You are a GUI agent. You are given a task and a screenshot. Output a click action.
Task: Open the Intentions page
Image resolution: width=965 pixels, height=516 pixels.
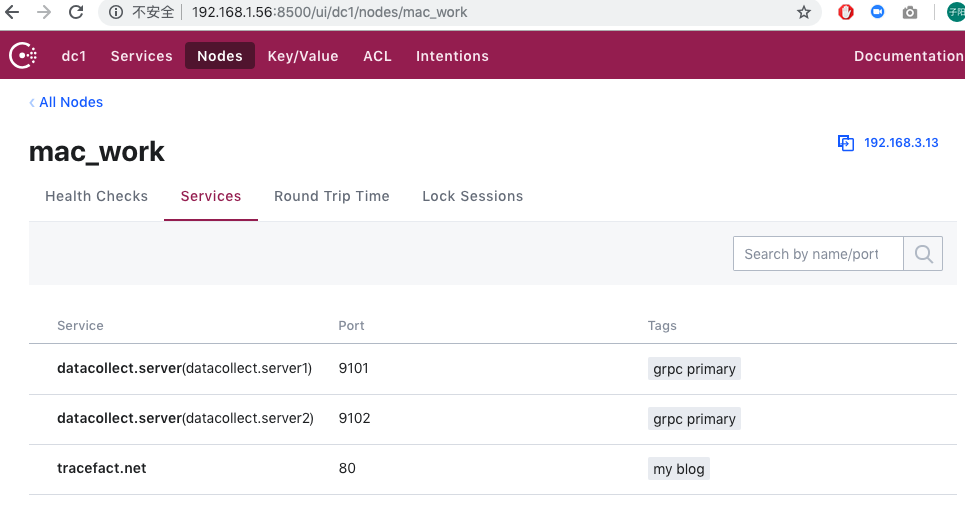coord(452,56)
